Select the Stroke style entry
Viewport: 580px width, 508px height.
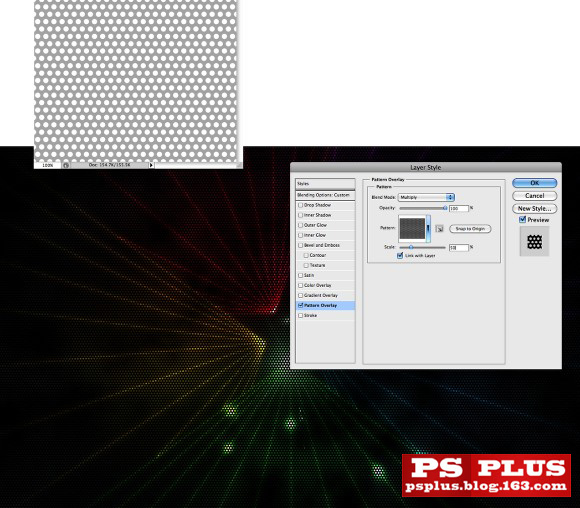[x=326, y=315]
